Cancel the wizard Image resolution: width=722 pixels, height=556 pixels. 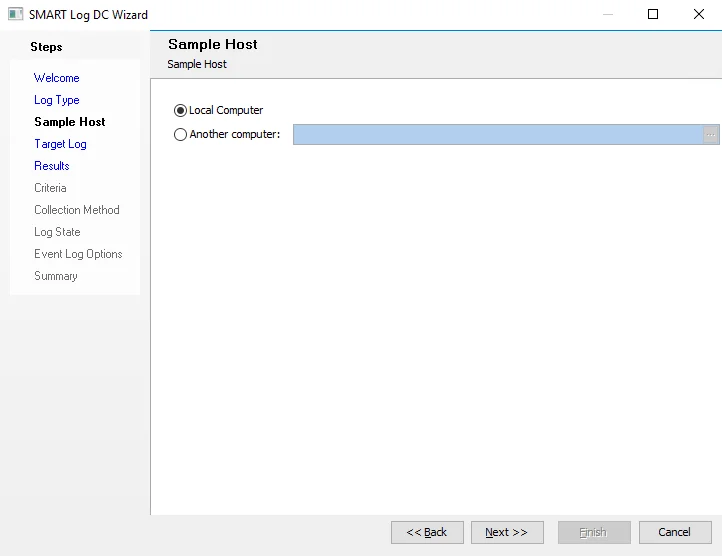(x=675, y=533)
